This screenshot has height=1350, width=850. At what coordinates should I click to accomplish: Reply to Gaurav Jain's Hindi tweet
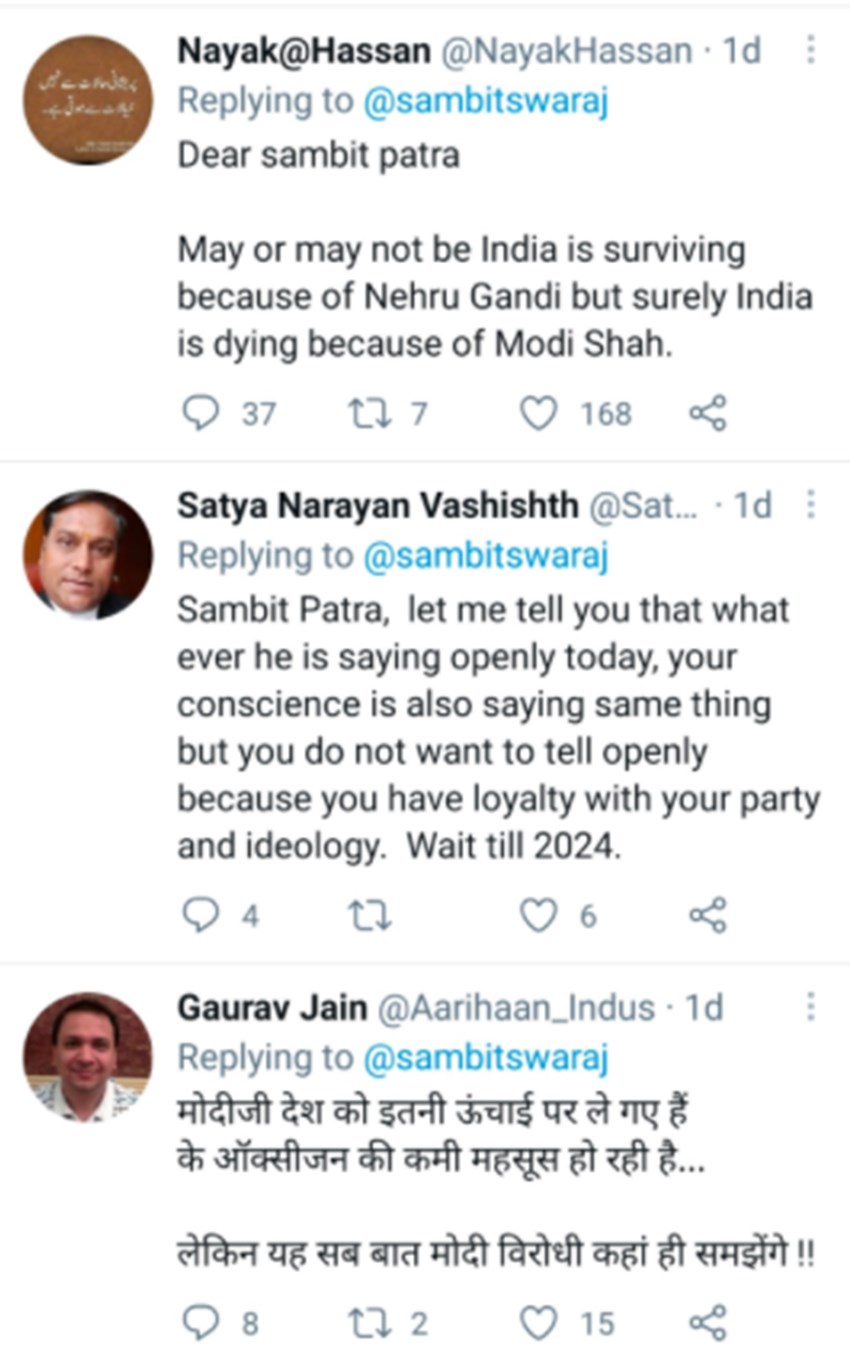200,1322
